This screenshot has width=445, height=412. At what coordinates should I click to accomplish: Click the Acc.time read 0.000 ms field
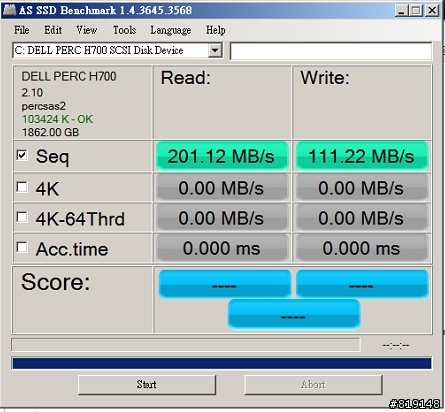point(222,248)
